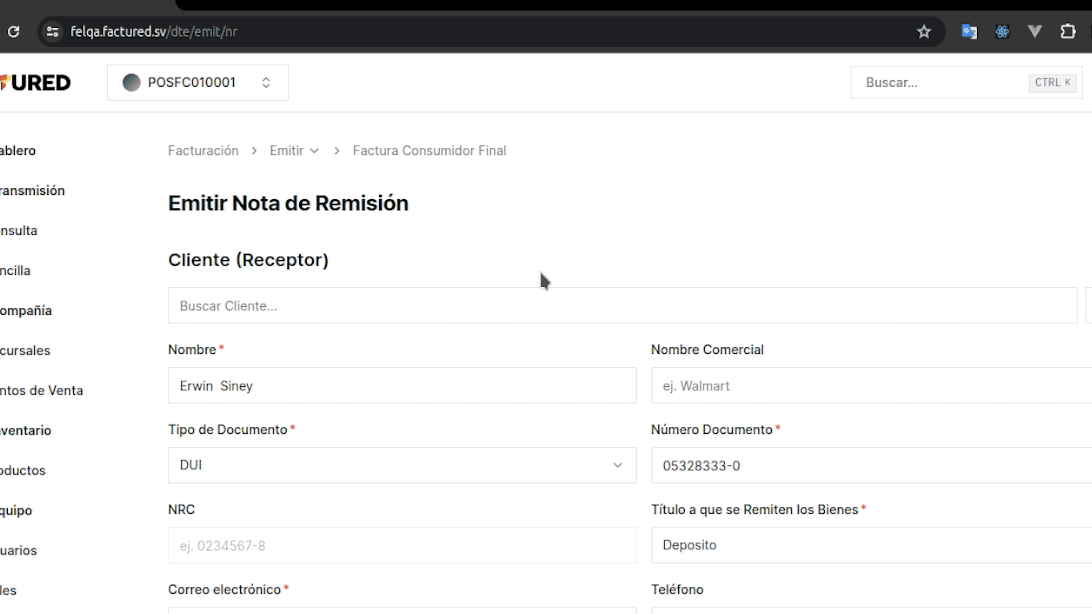
Task: Open the POSFC010001 point-of-sale selector
Action: pos(198,83)
